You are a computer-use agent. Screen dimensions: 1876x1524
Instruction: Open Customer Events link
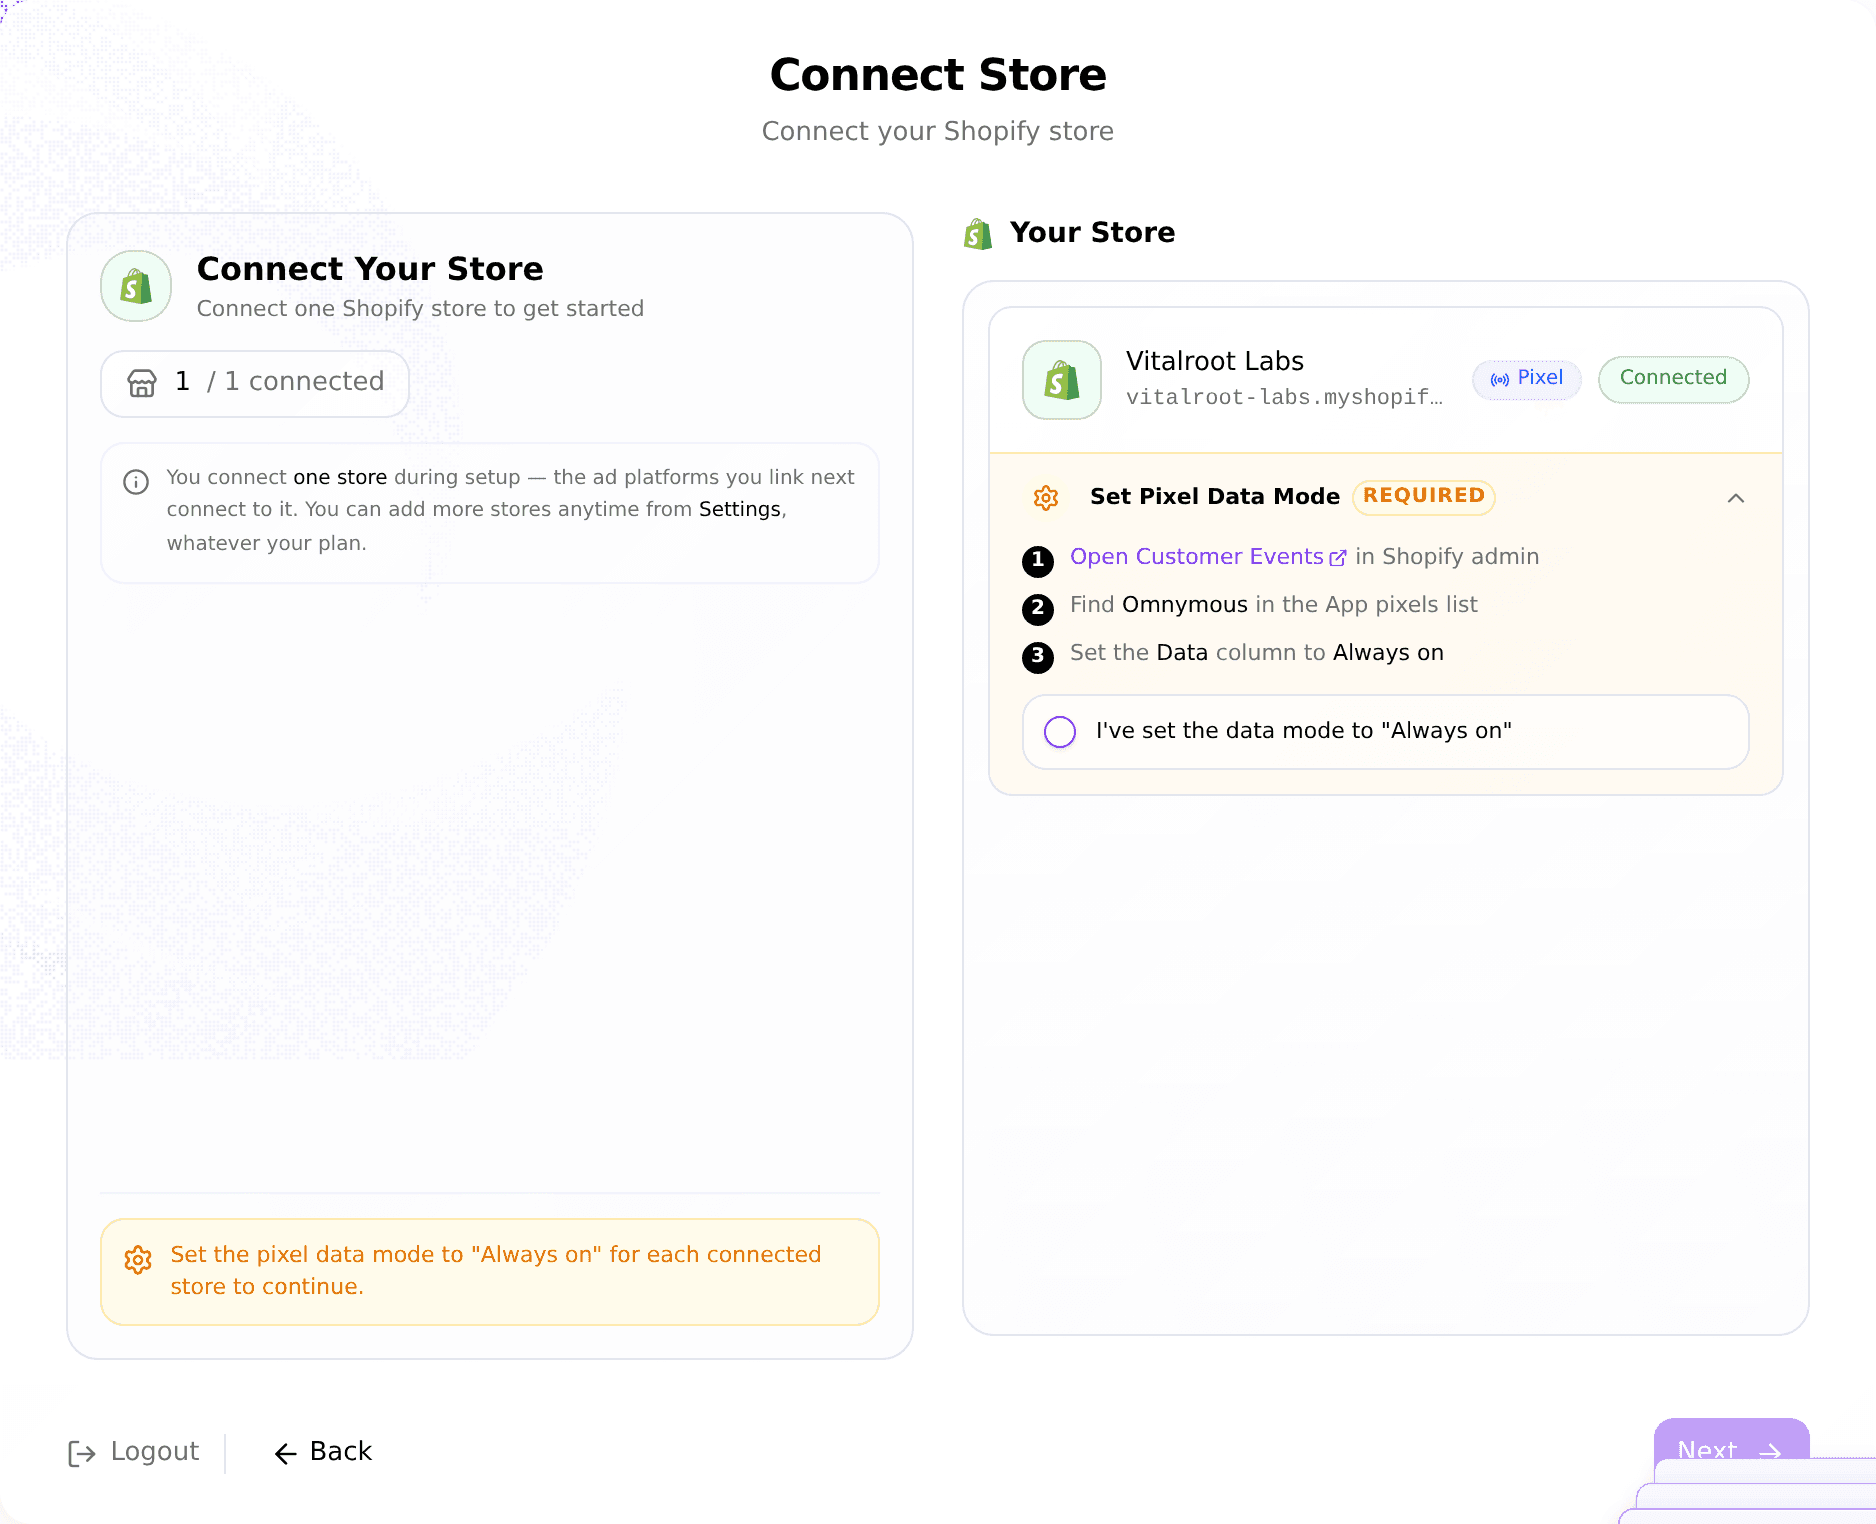(x=1197, y=557)
